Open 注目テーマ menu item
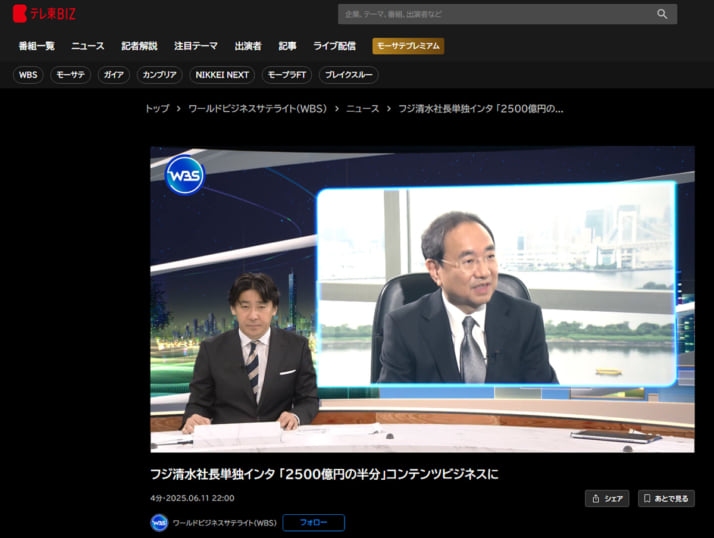This screenshot has width=714, height=538. coord(196,46)
